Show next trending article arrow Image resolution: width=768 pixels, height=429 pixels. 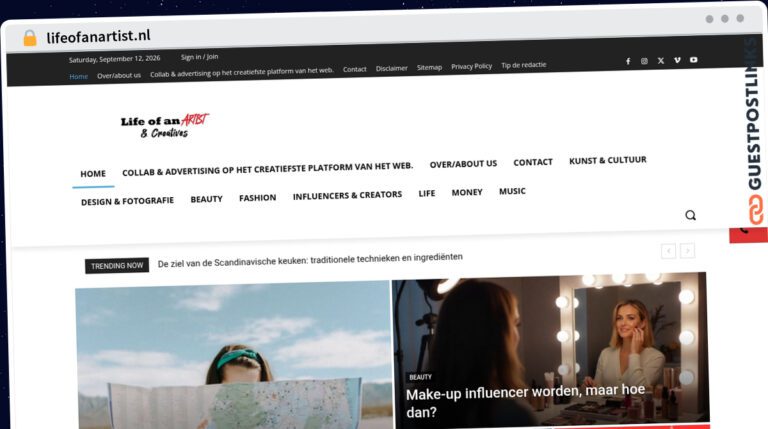coord(687,251)
